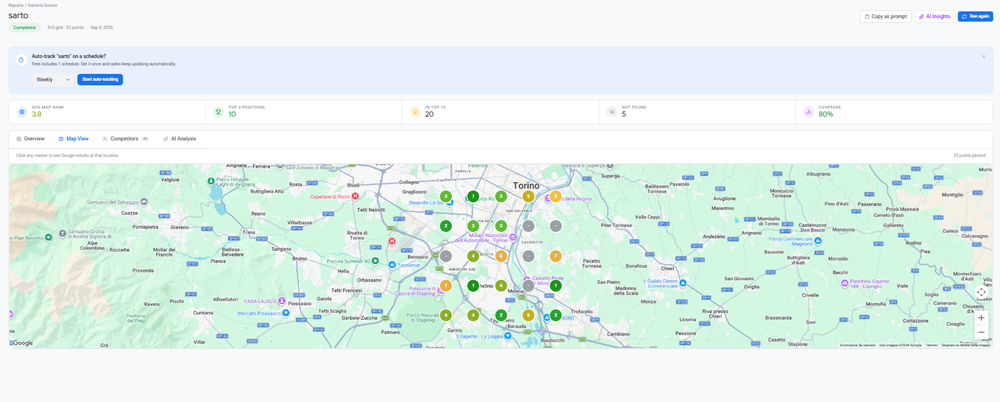Click the Museo Nazionale dell'Automobile pin

(512, 237)
